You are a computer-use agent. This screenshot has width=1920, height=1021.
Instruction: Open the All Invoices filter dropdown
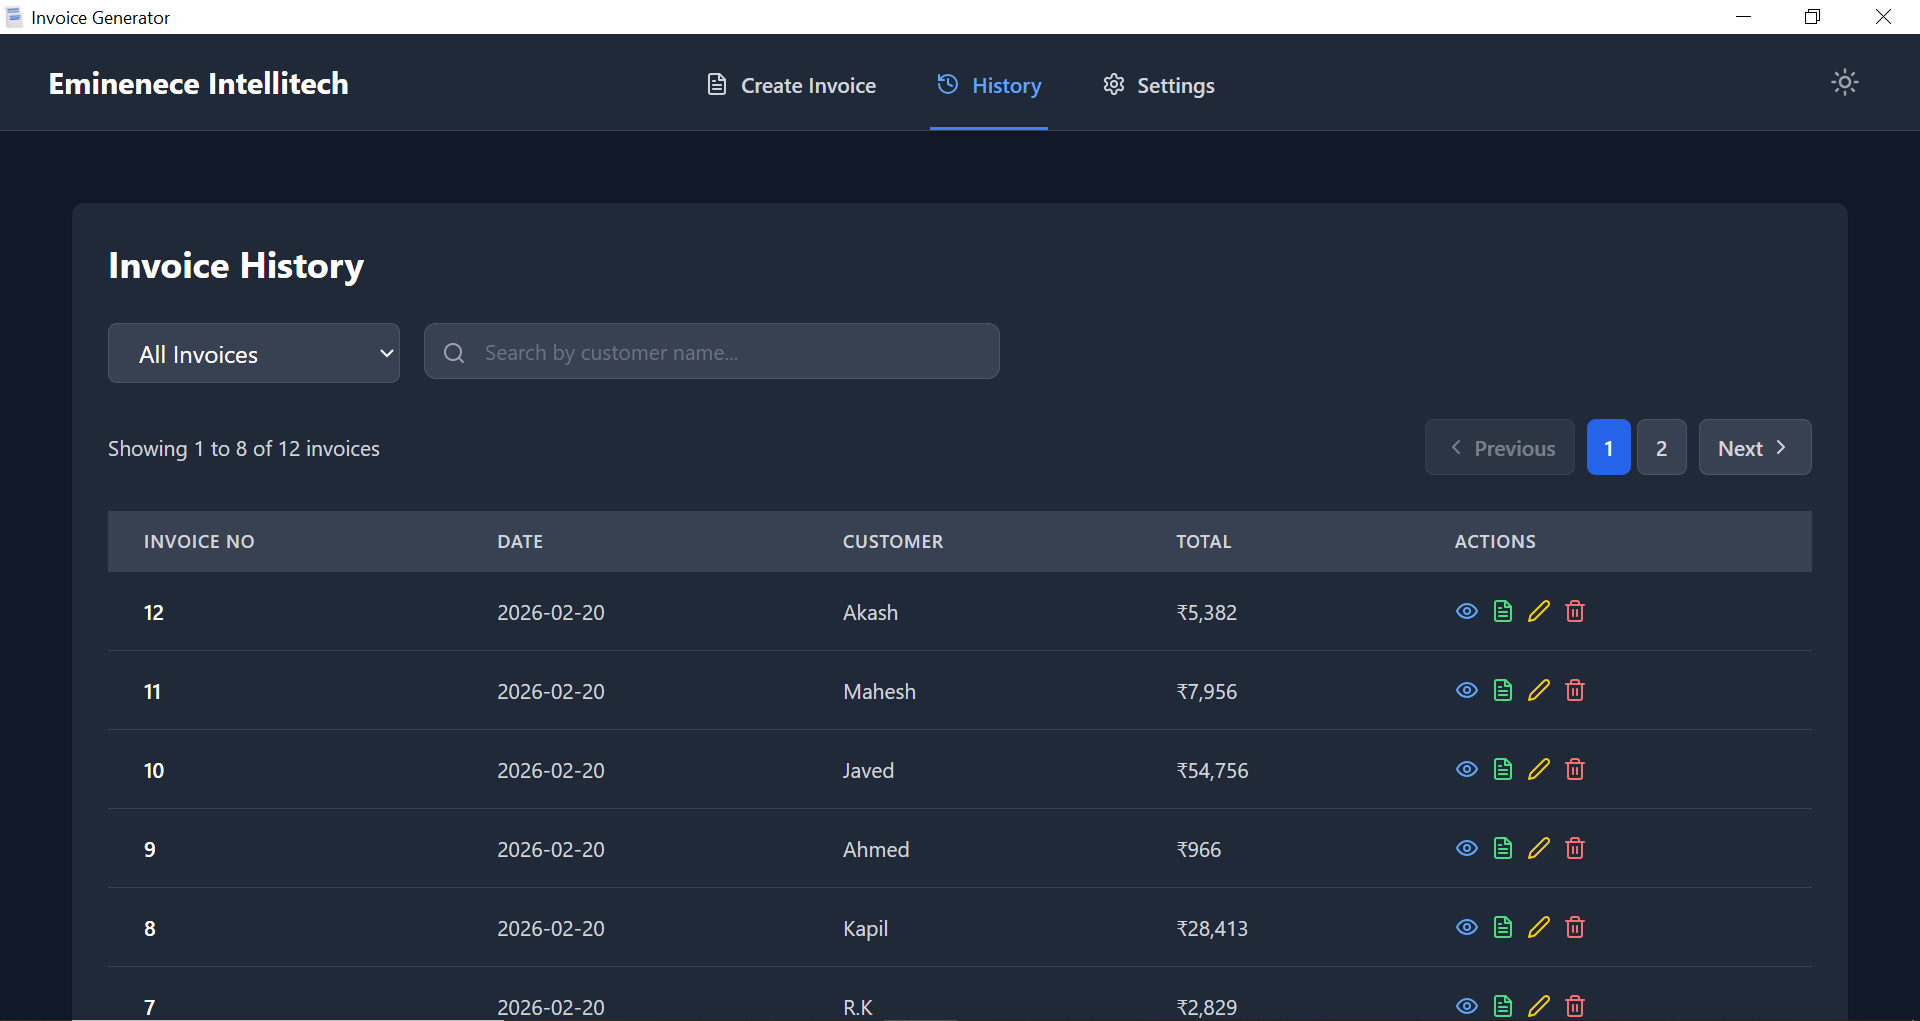click(253, 353)
